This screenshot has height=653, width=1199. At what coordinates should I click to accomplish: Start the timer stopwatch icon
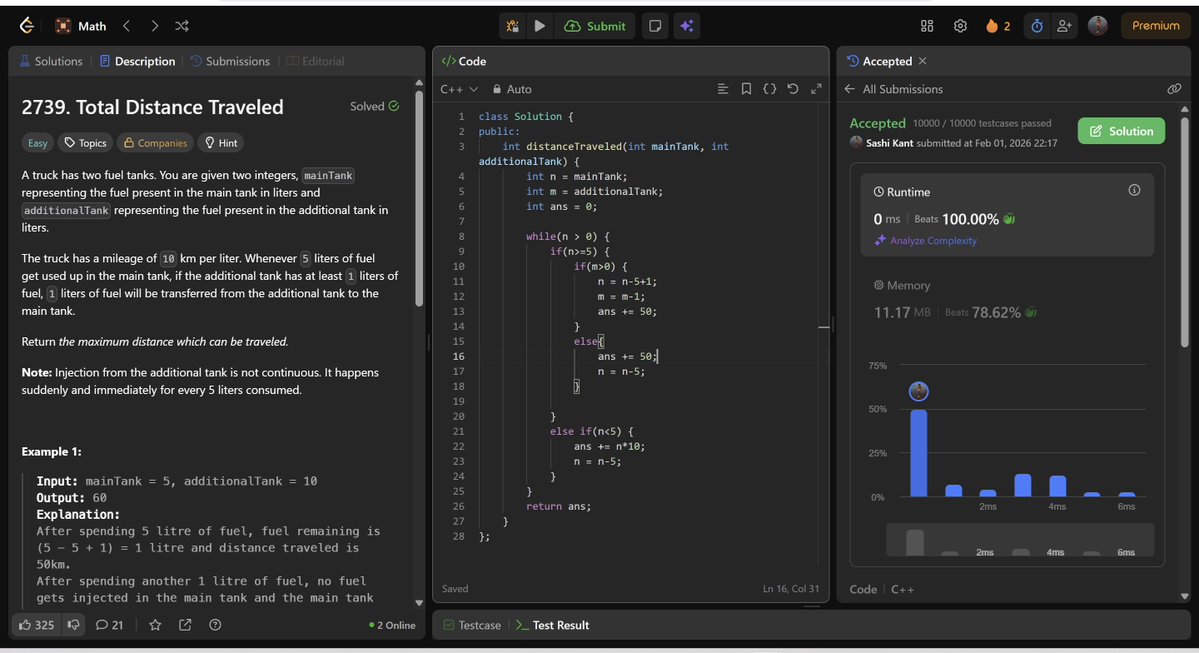coord(1037,26)
